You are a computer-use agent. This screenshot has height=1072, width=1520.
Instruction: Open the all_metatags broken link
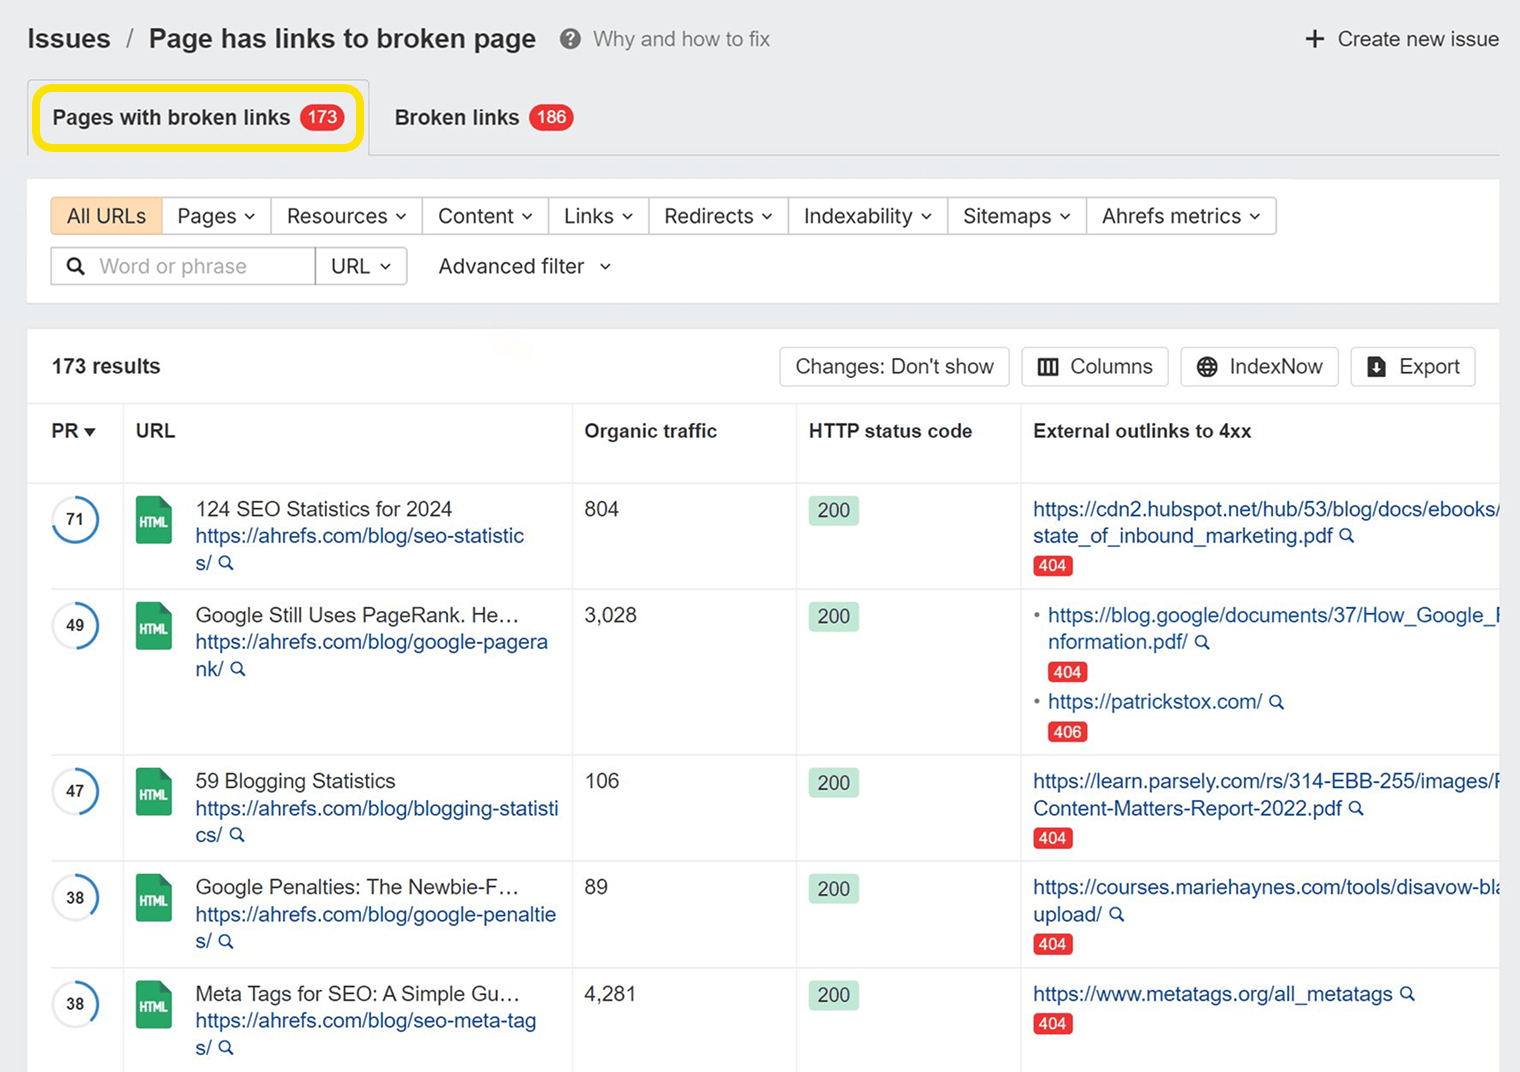(x=1210, y=994)
